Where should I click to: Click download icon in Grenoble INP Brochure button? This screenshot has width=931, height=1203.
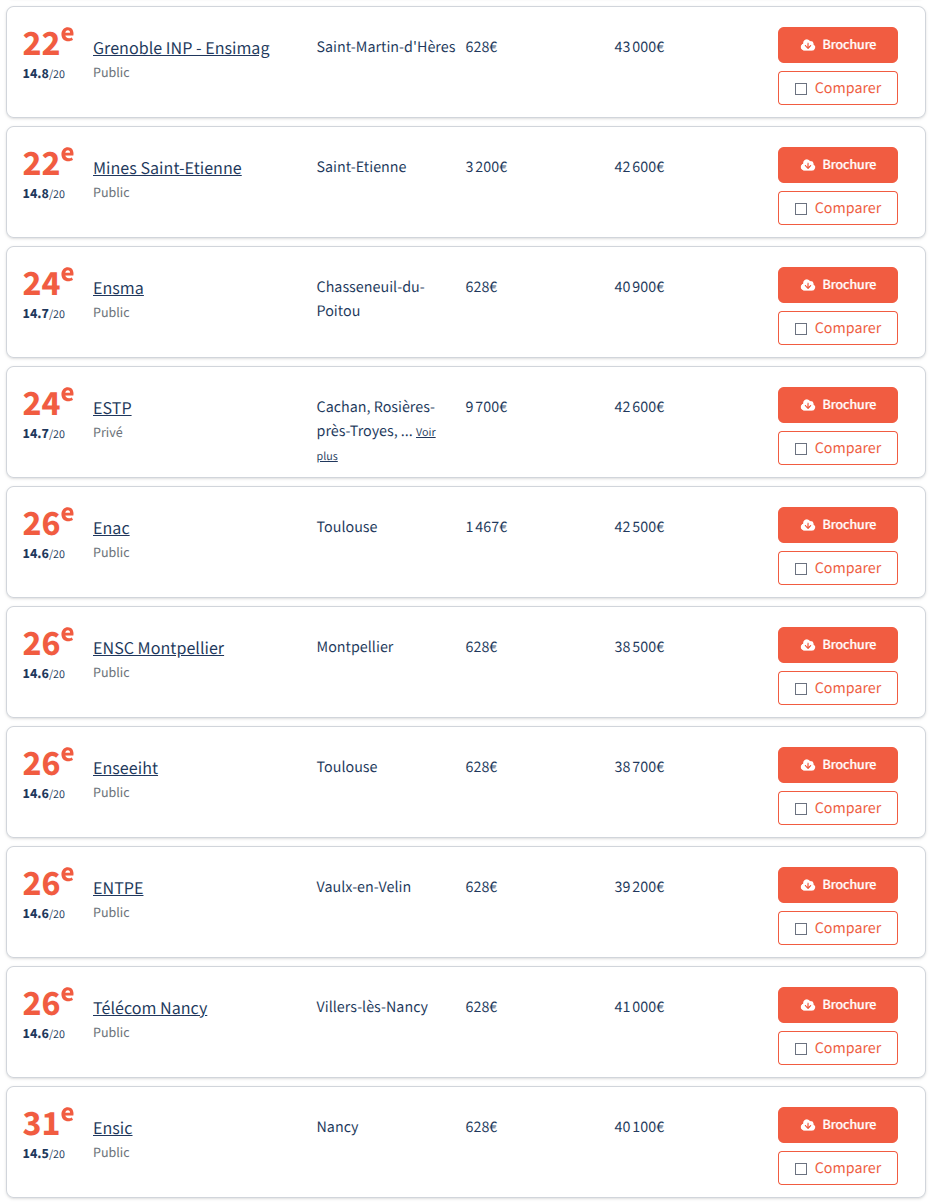(x=808, y=45)
